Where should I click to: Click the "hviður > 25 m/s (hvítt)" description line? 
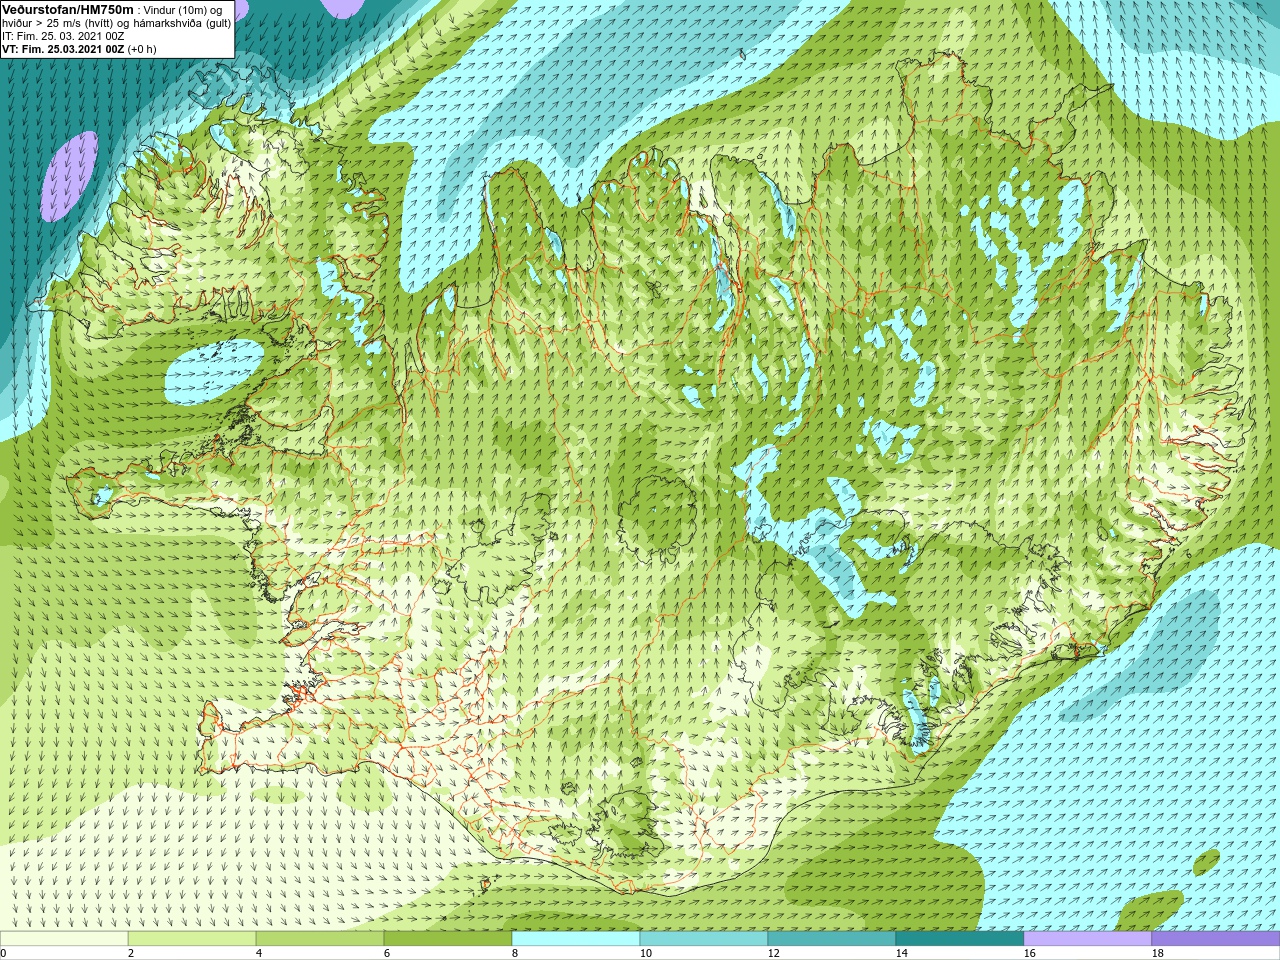[116, 22]
